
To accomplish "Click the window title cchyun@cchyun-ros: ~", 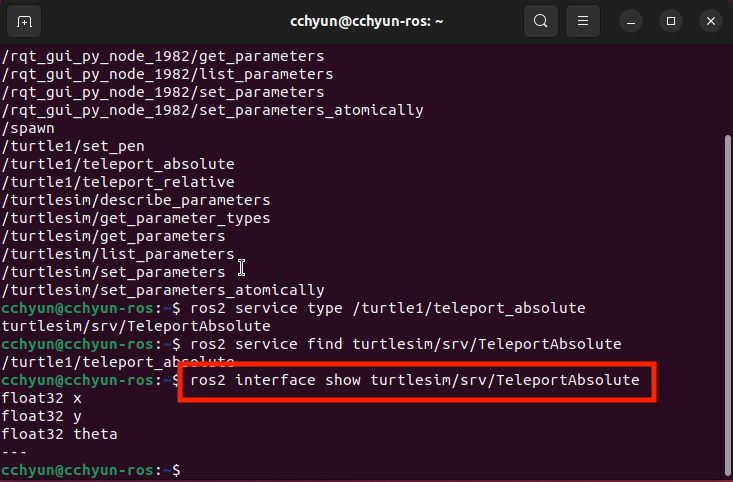I will tap(366, 22).
